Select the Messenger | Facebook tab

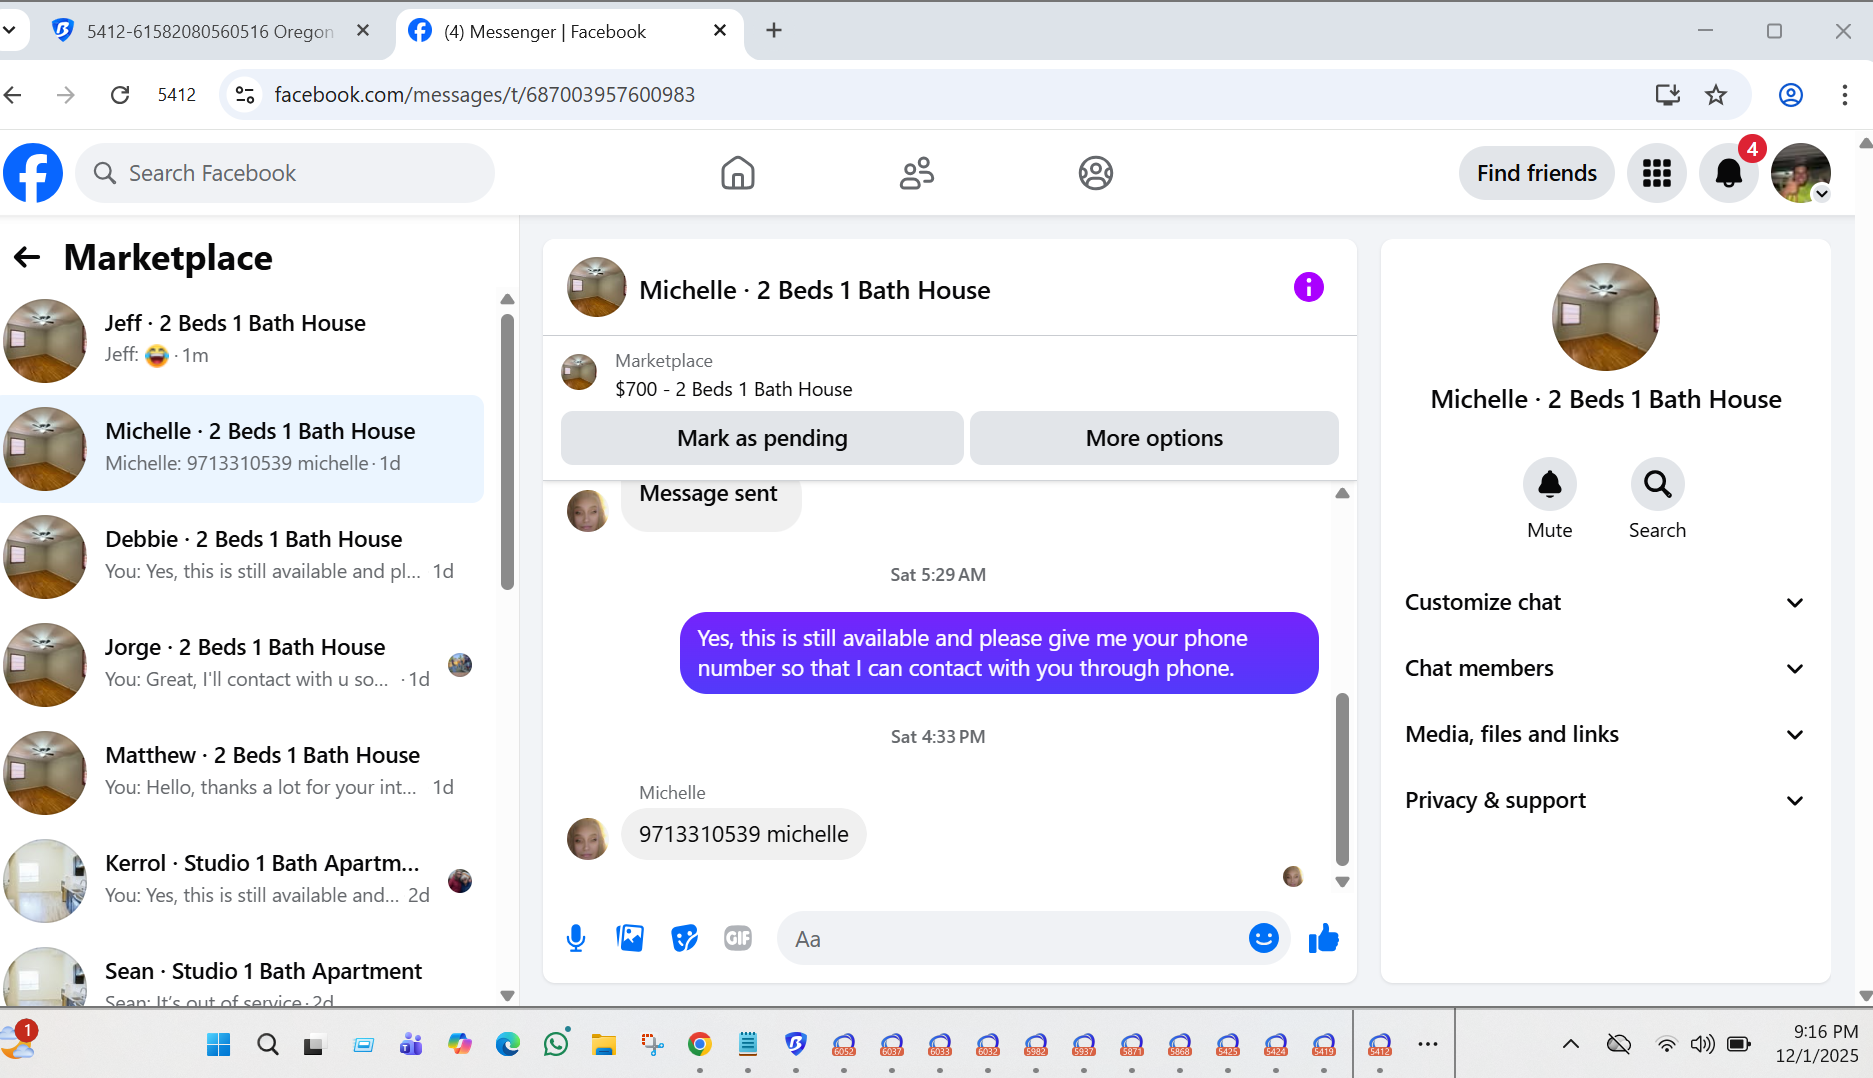[x=570, y=31]
